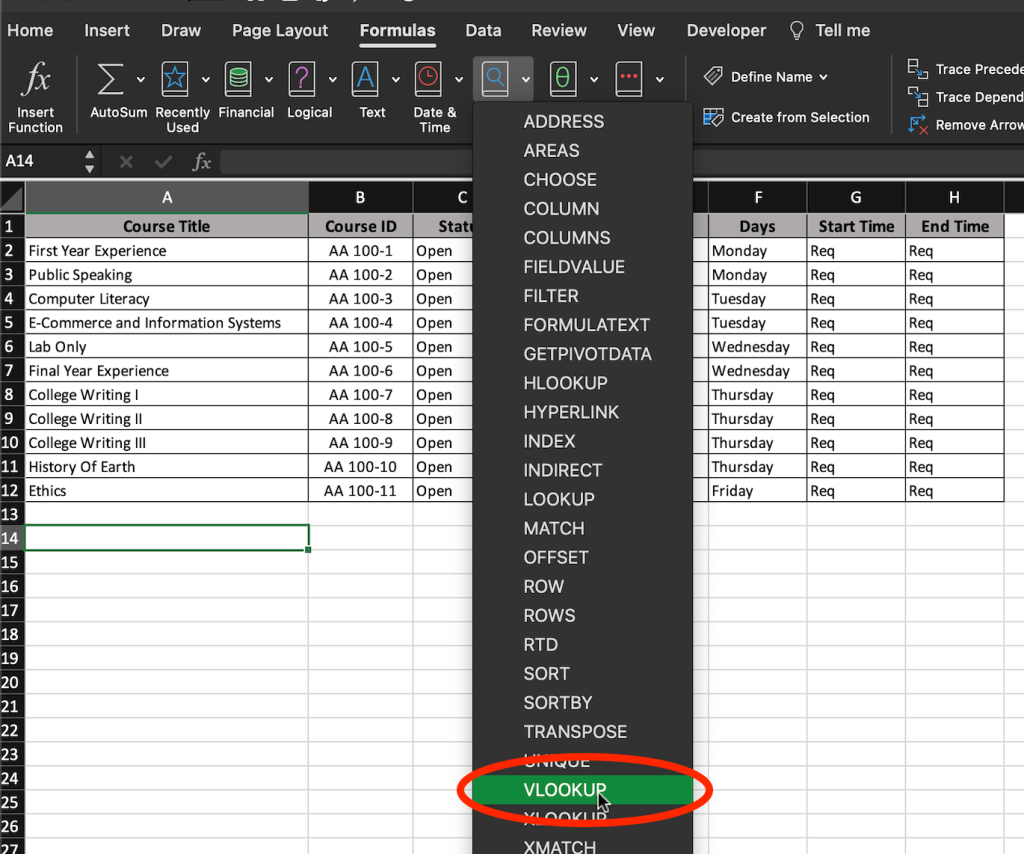Select INDEX from the function list
Image resolution: width=1024 pixels, height=854 pixels.
point(582,441)
